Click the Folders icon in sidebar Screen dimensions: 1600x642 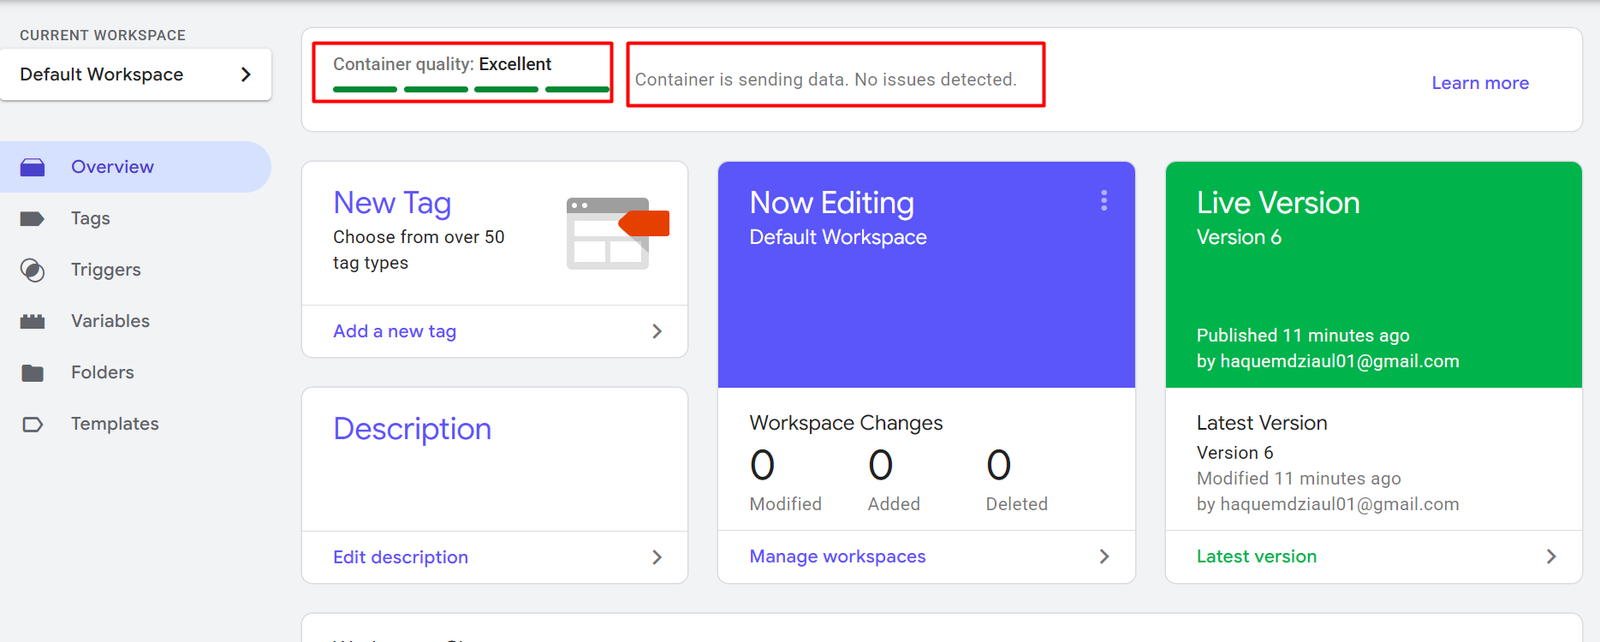tap(33, 373)
